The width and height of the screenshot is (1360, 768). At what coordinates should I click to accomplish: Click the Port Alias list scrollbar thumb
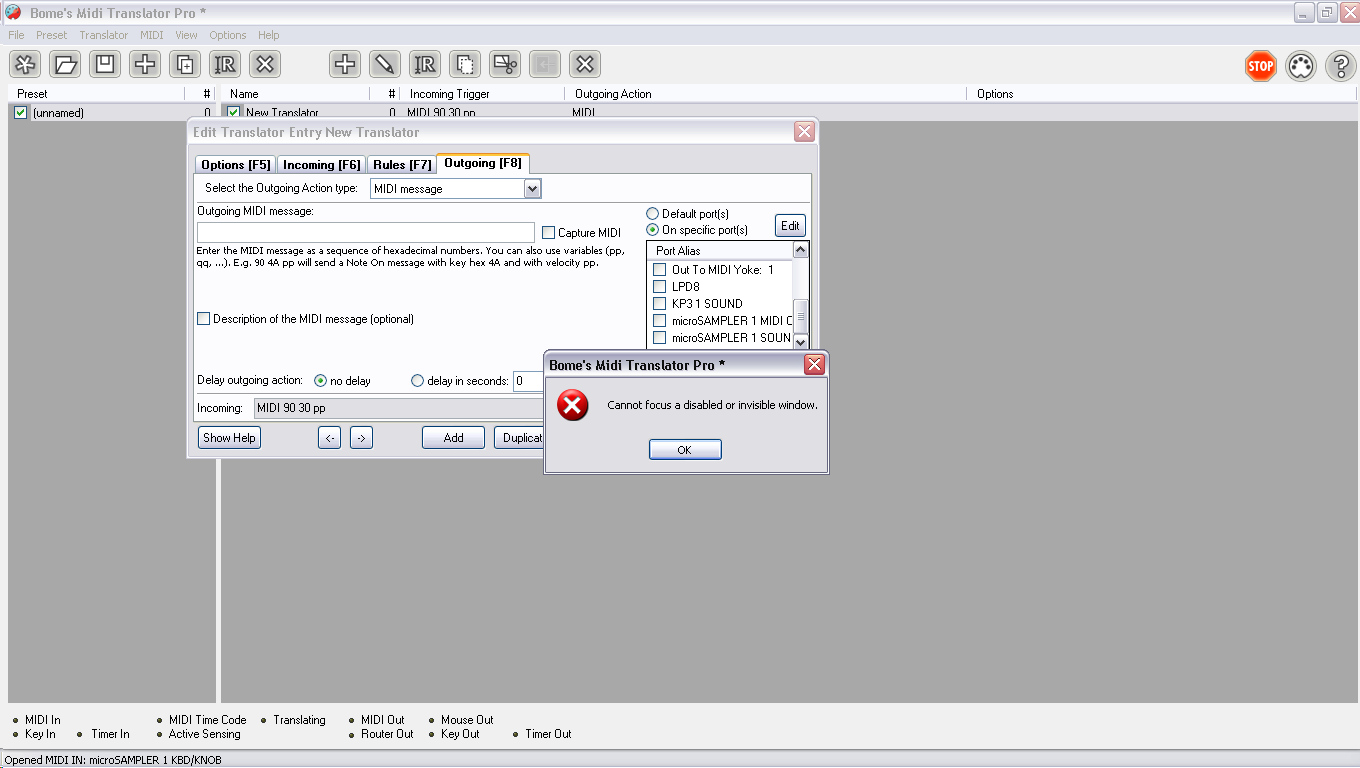(x=800, y=315)
